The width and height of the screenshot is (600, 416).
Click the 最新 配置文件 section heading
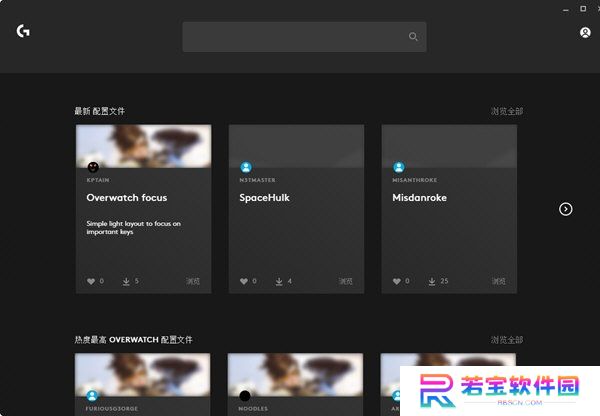pos(99,111)
